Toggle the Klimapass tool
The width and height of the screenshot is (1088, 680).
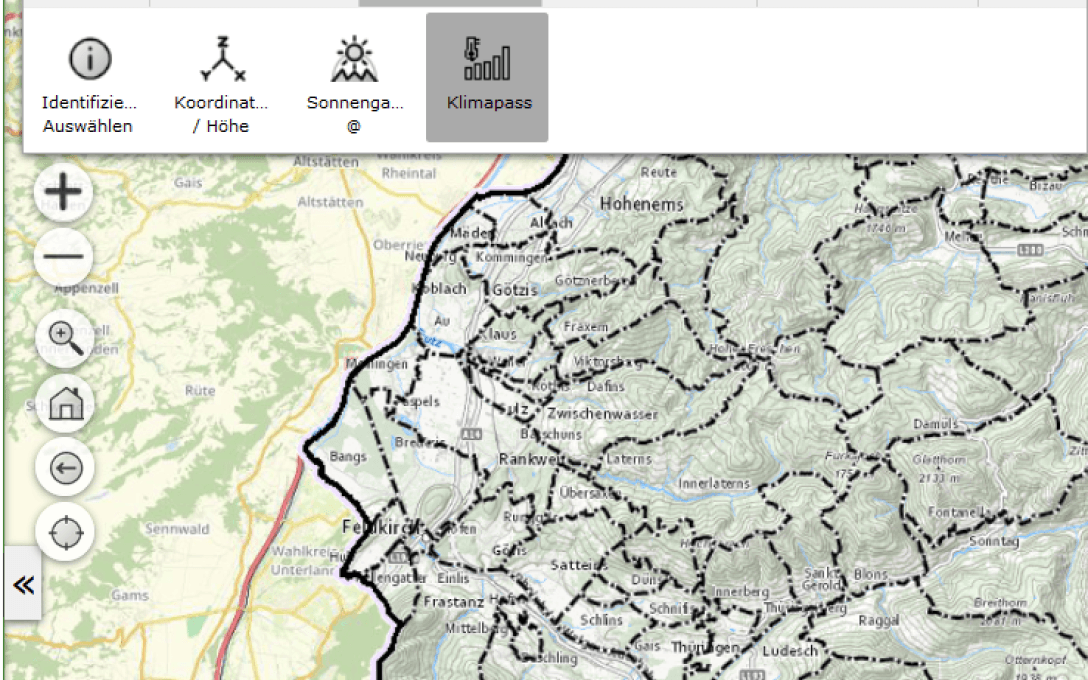pos(487,78)
